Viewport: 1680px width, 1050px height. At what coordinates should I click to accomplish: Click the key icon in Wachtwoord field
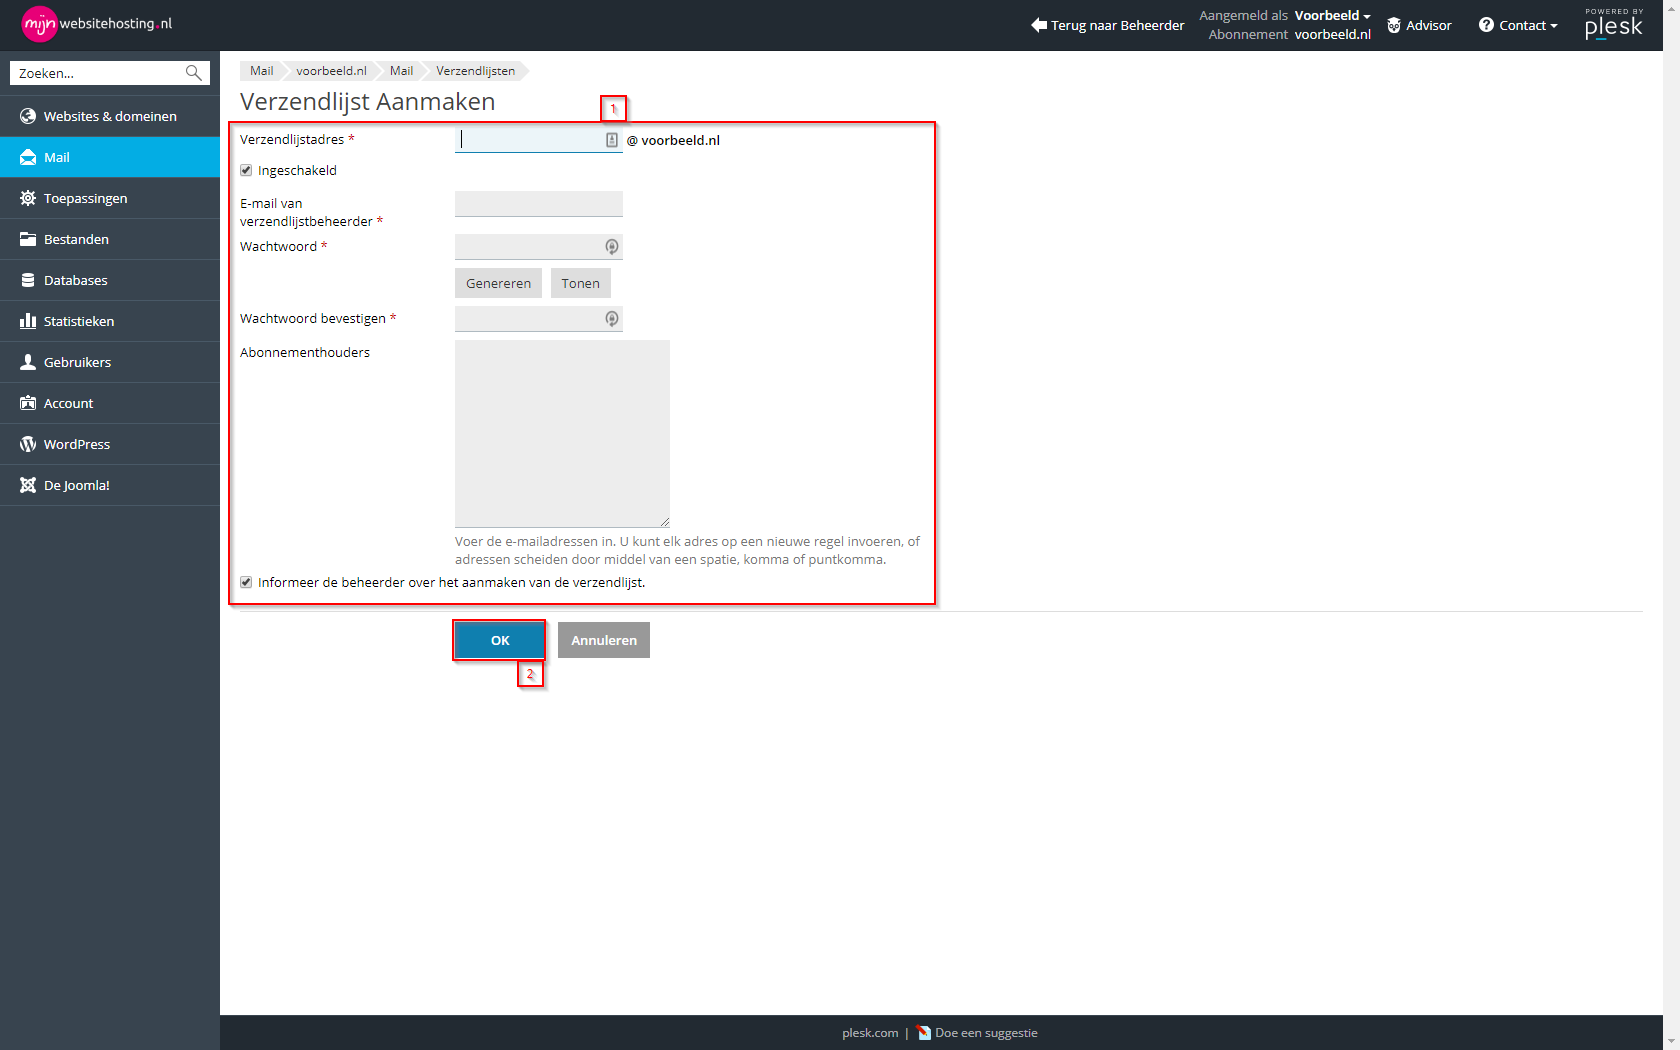click(612, 247)
